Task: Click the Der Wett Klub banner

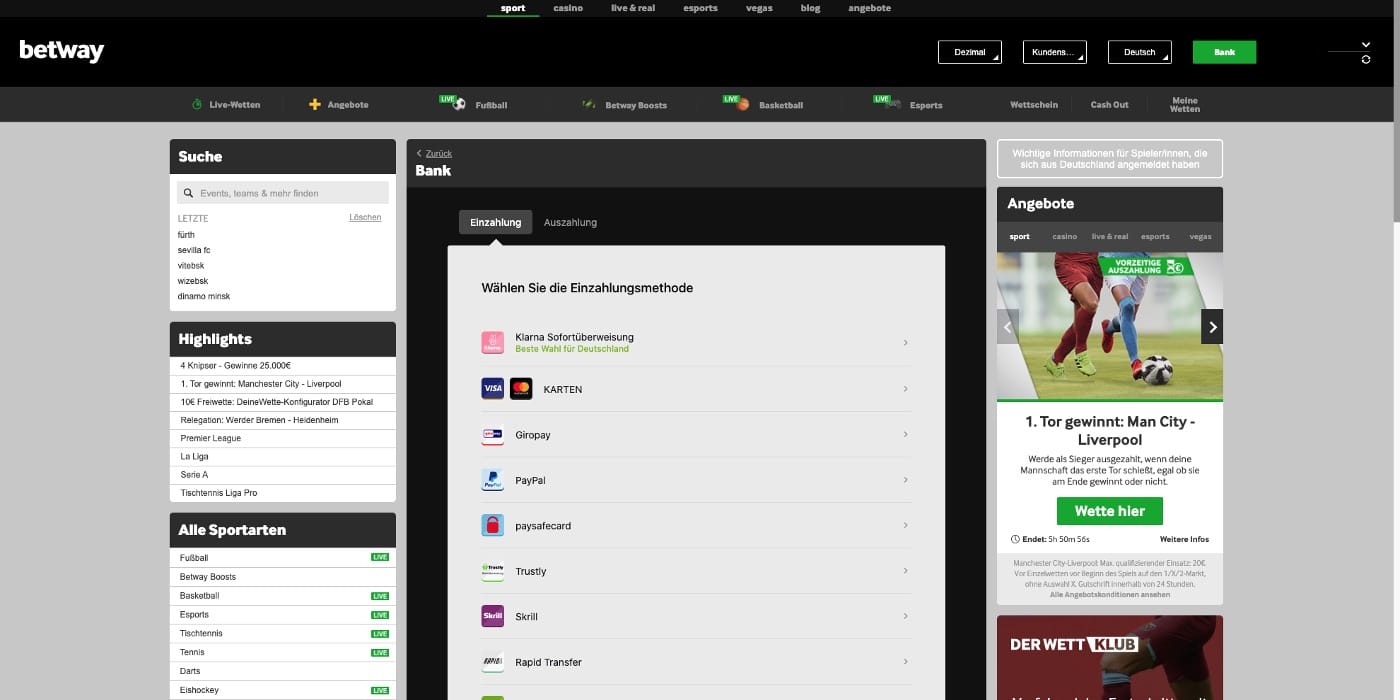Action: pyautogui.click(x=1110, y=657)
